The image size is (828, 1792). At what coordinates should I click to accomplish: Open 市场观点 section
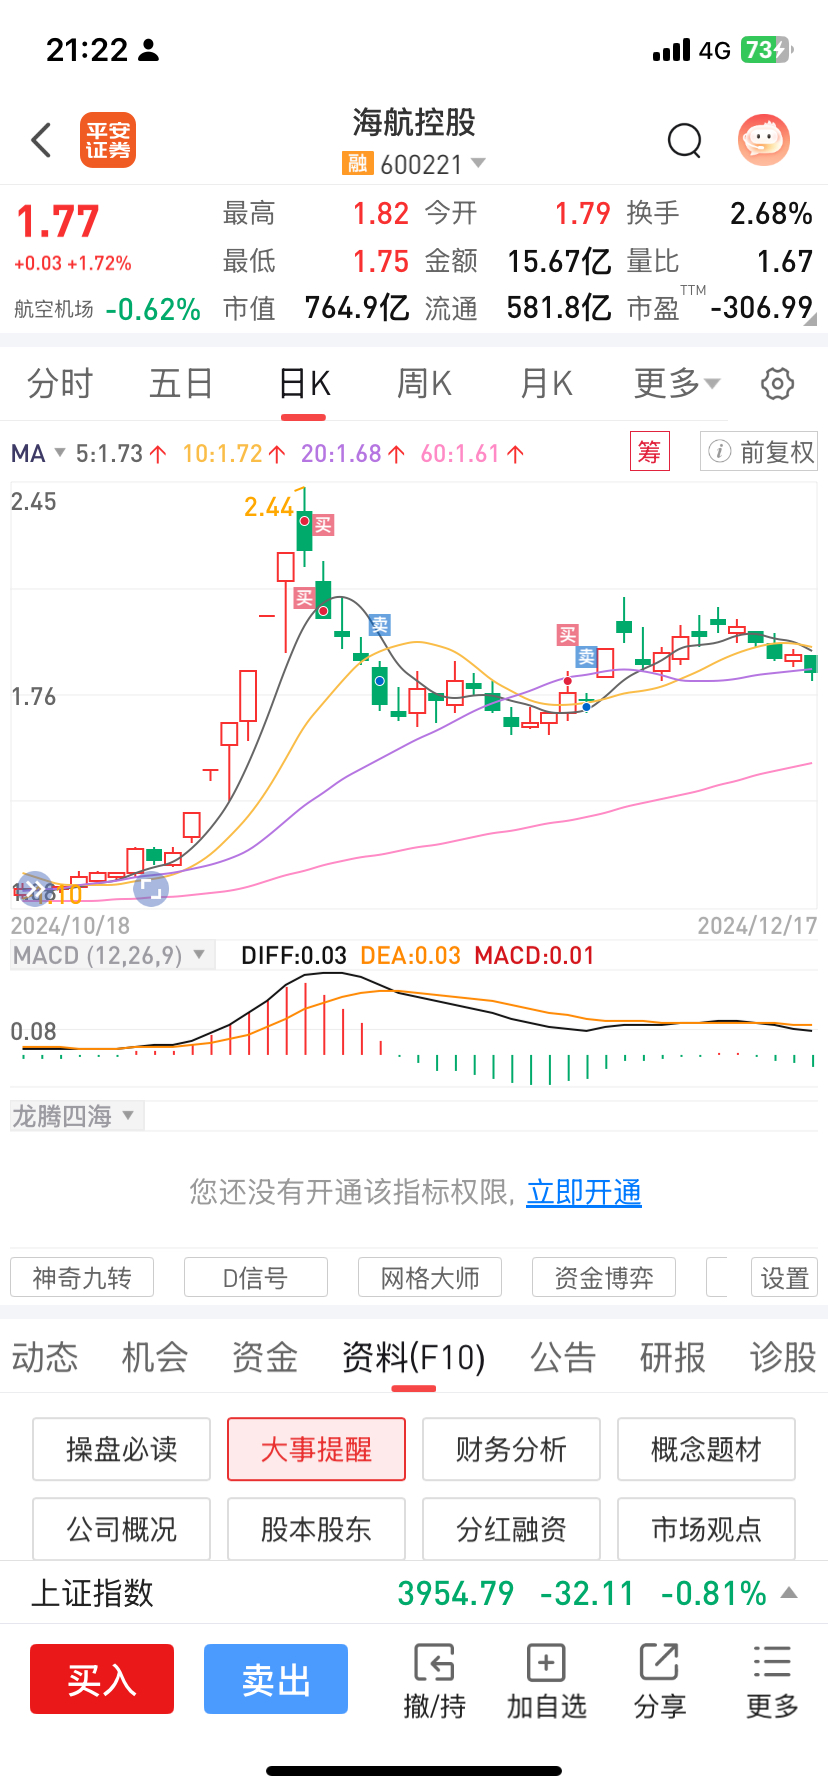tap(706, 1529)
